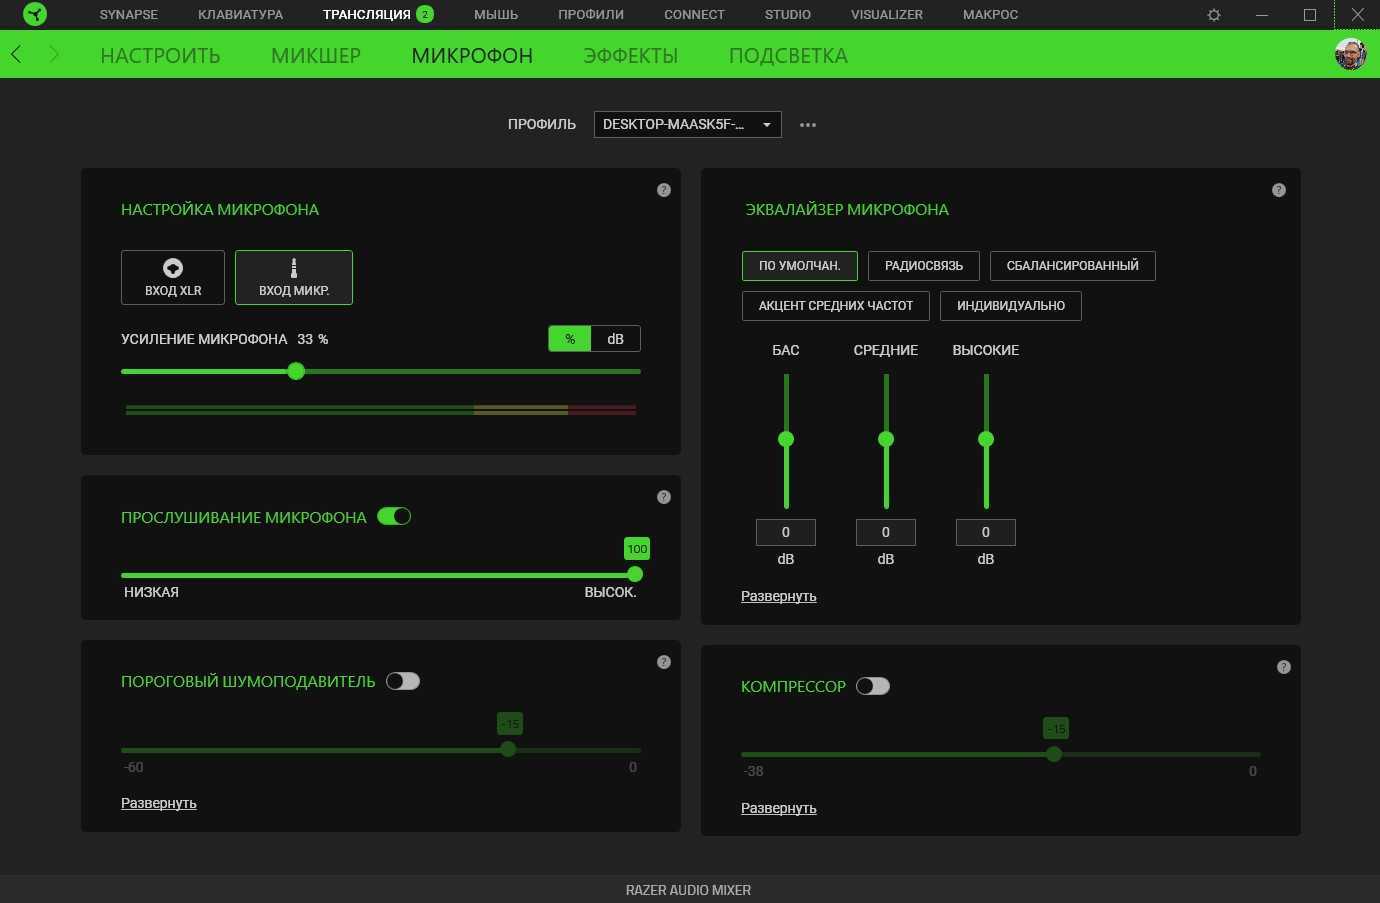
Task: Enable the noise gate toggle
Action: click(x=403, y=681)
